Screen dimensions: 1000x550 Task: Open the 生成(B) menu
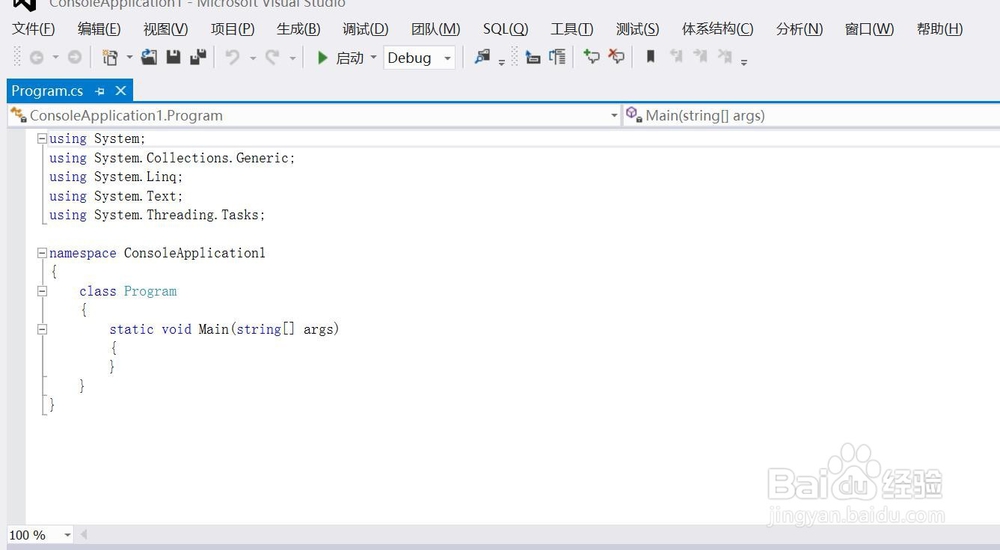298,29
